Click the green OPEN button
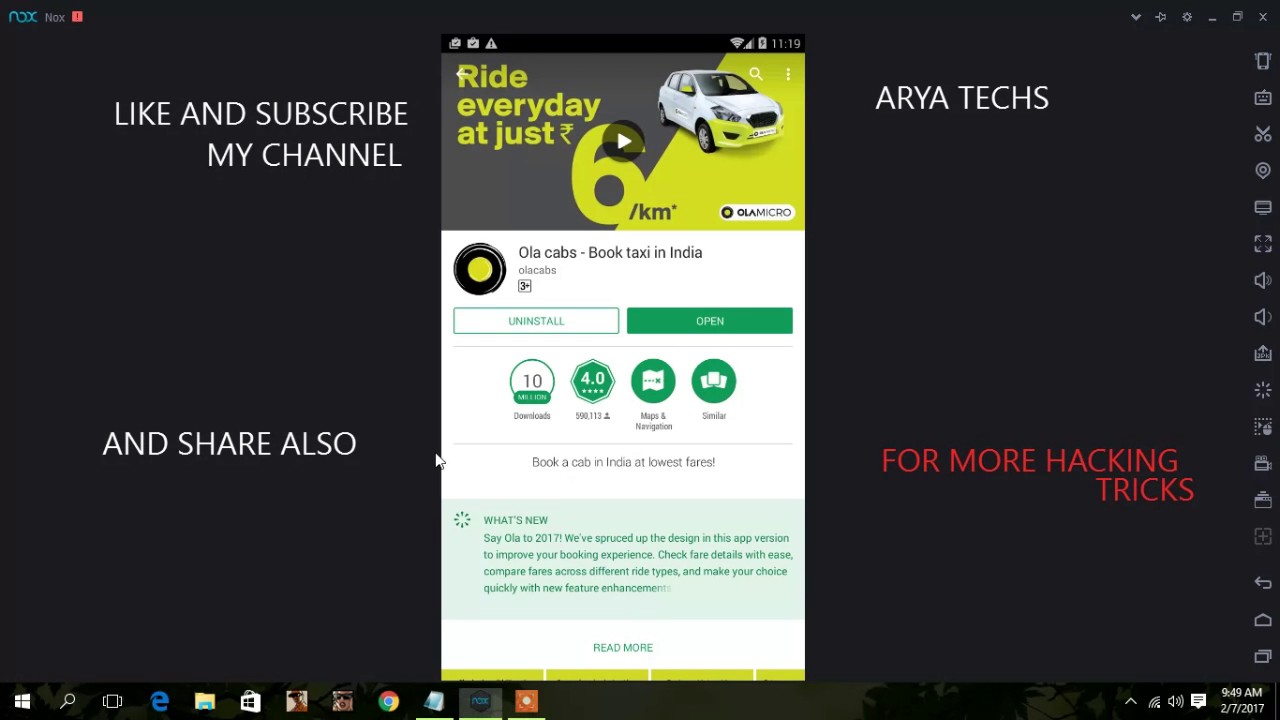Viewport: 1280px width, 720px height. [710, 321]
